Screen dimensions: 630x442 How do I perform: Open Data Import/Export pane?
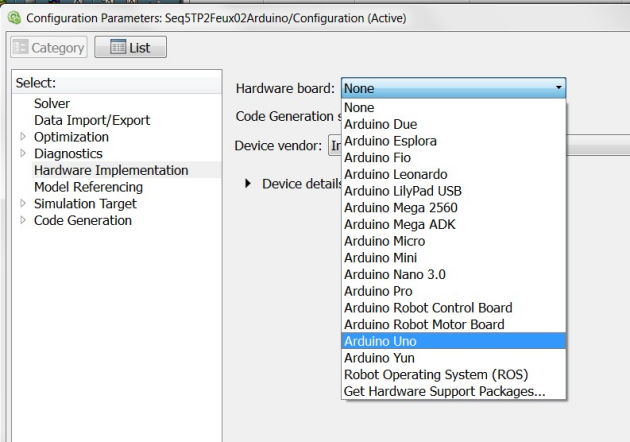point(92,120)
